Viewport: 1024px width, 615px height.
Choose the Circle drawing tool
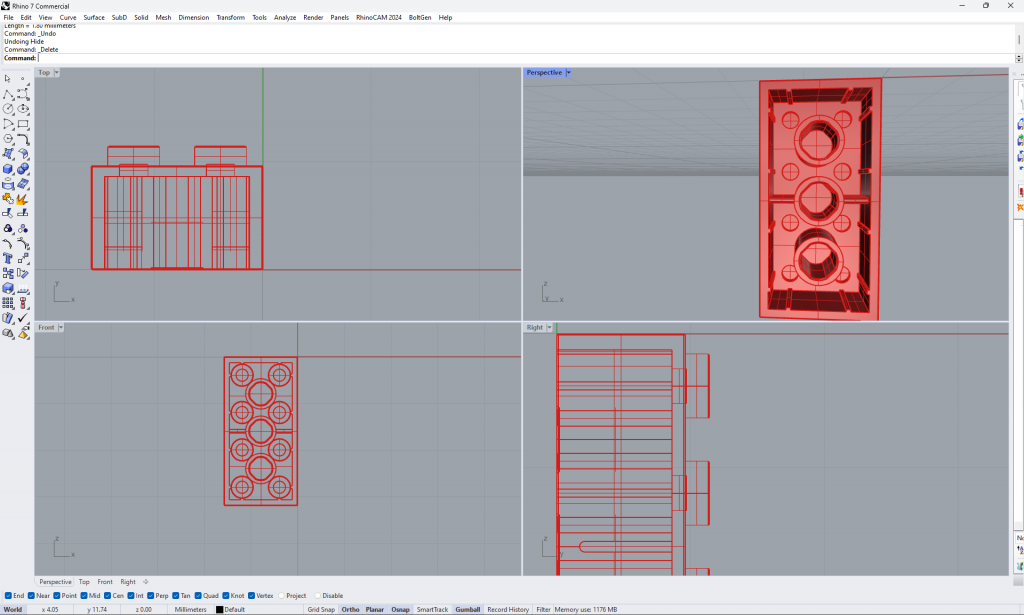click(x=8, y=109)
